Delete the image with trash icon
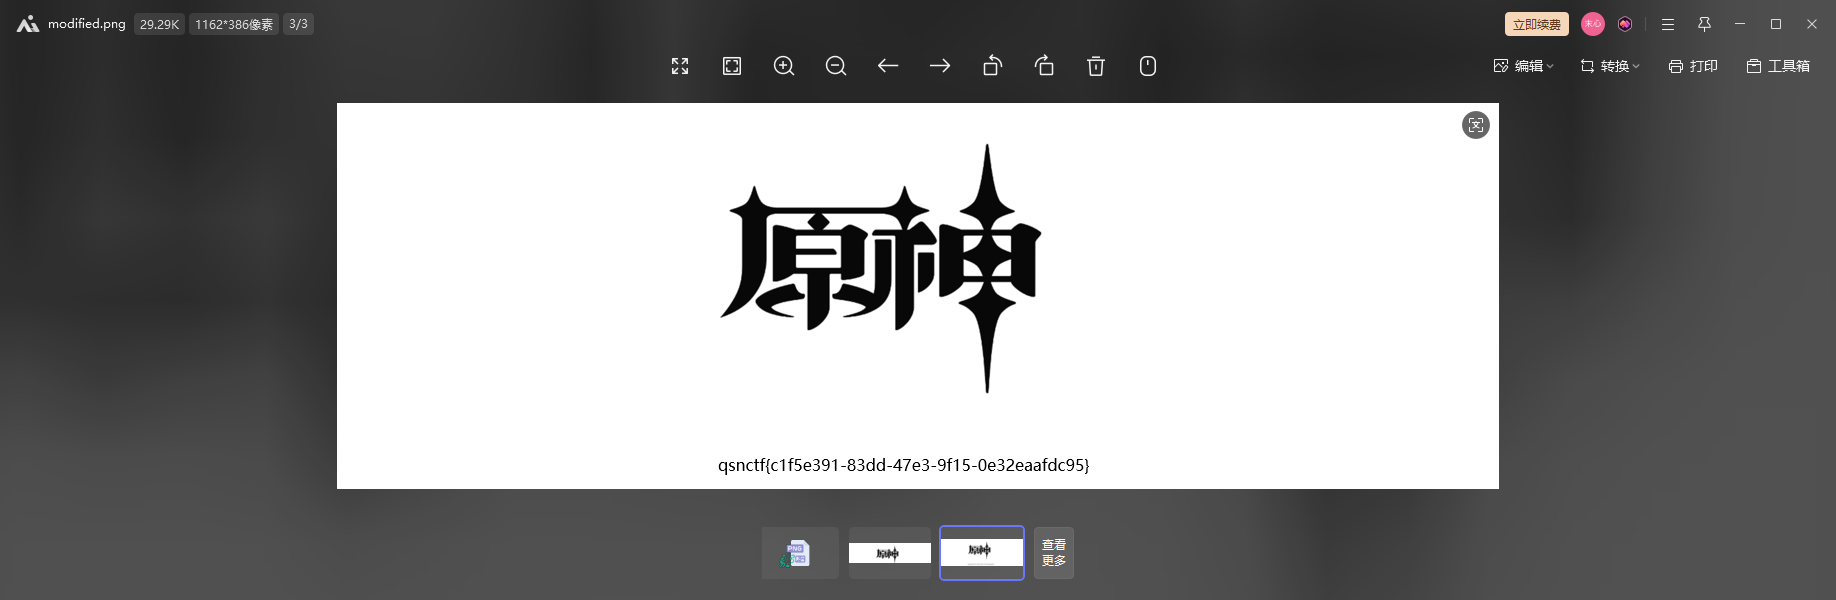The height and width of the screenshot is (600, 1836). (1096, 66)
